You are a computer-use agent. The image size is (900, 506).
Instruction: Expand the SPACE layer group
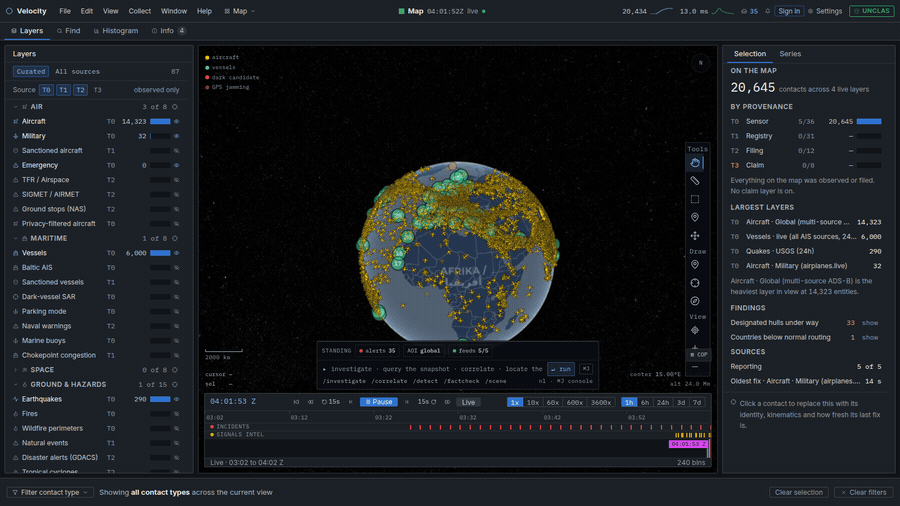15,370
